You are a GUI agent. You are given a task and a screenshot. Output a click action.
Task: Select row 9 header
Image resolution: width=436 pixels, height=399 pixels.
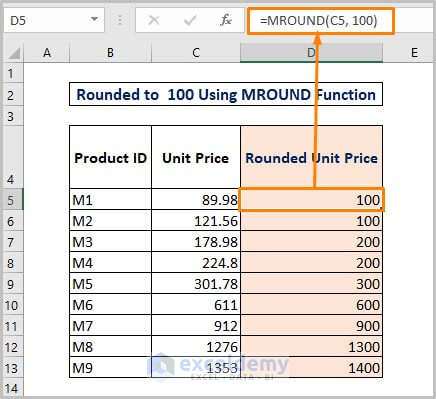[x=13, y=283]
